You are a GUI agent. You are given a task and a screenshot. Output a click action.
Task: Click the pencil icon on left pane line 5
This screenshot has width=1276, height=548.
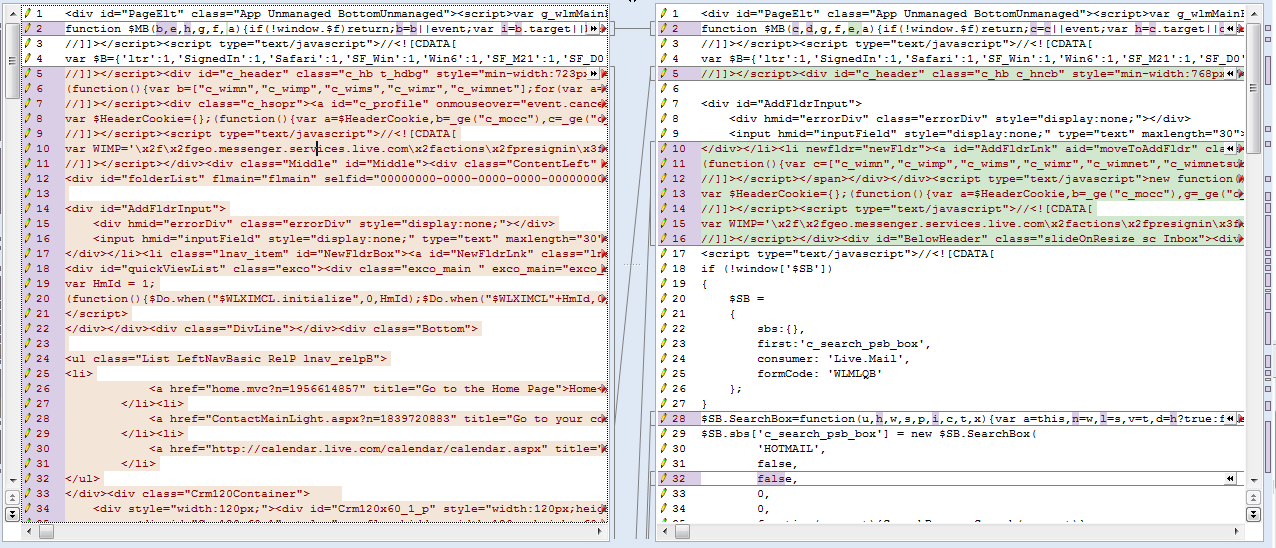(x=27, y=75)
